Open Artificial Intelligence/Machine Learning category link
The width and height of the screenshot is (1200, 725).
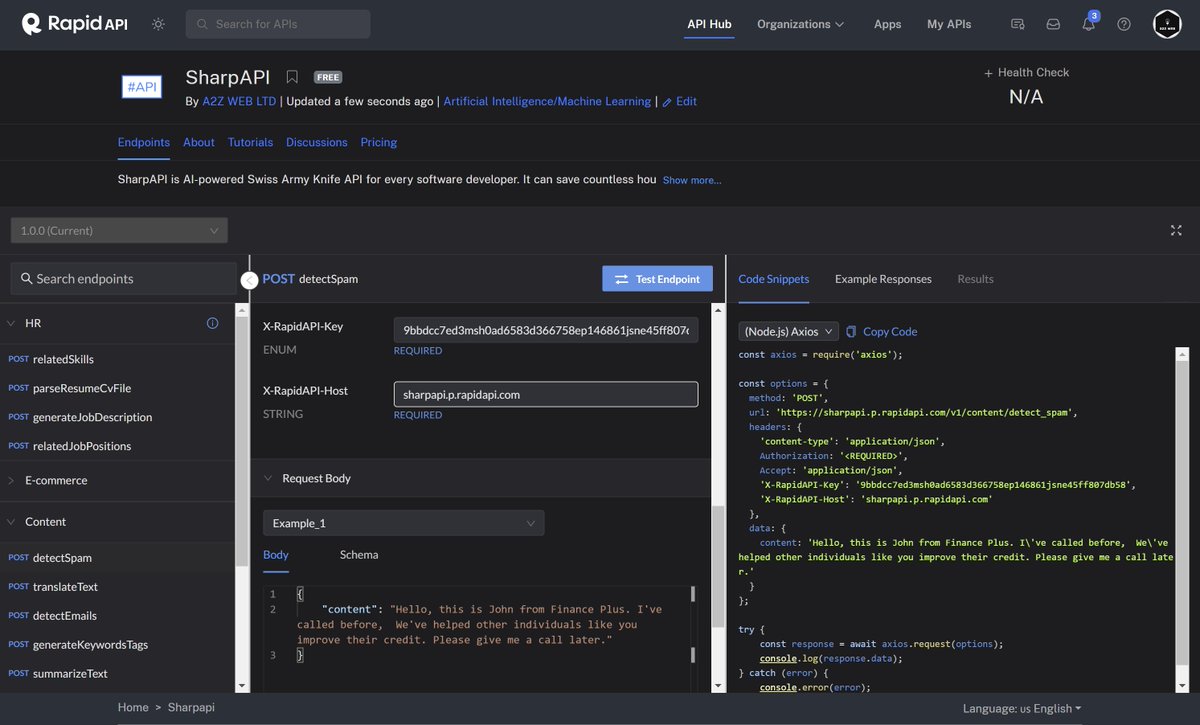click(547, 101)
